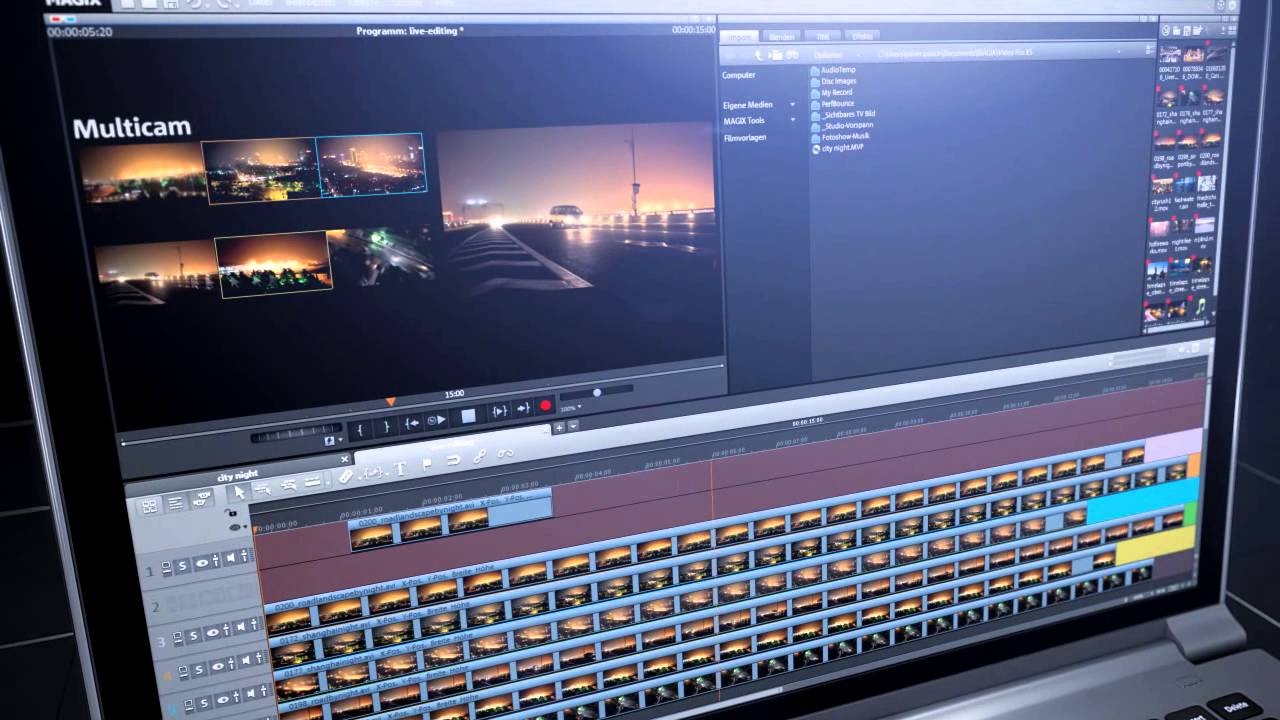Toggle visibility eye on track 1
This screenshot has height=720, width=1280.
pyautogui.click(x=202, y=562)
